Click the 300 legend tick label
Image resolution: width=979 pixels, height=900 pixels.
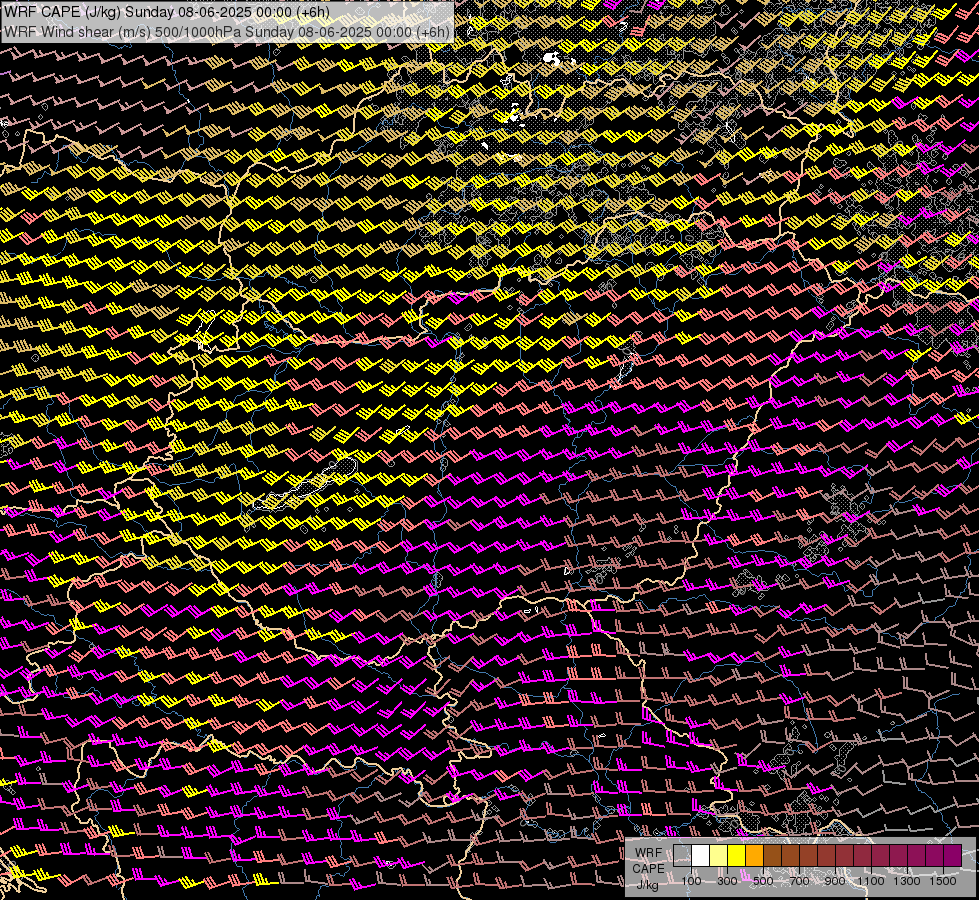(x=727, y=881)
